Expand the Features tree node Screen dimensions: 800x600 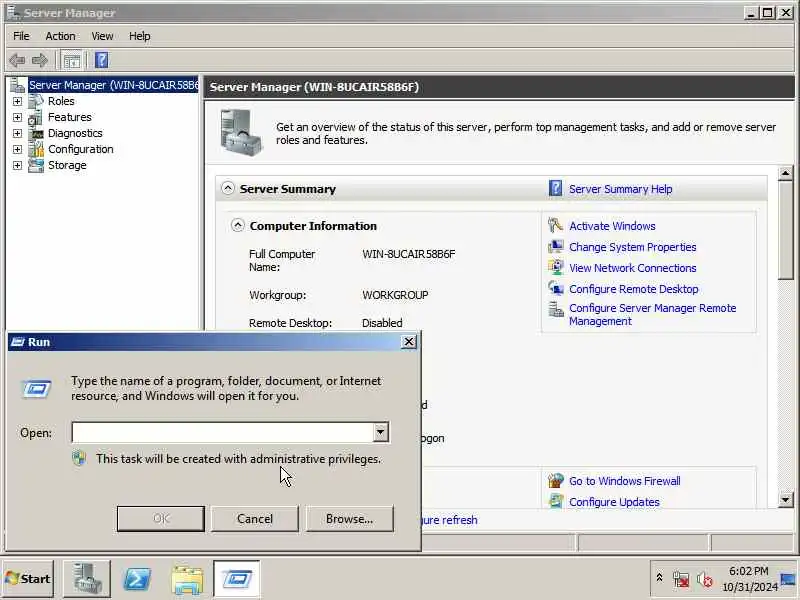click(x=17, y=117)
